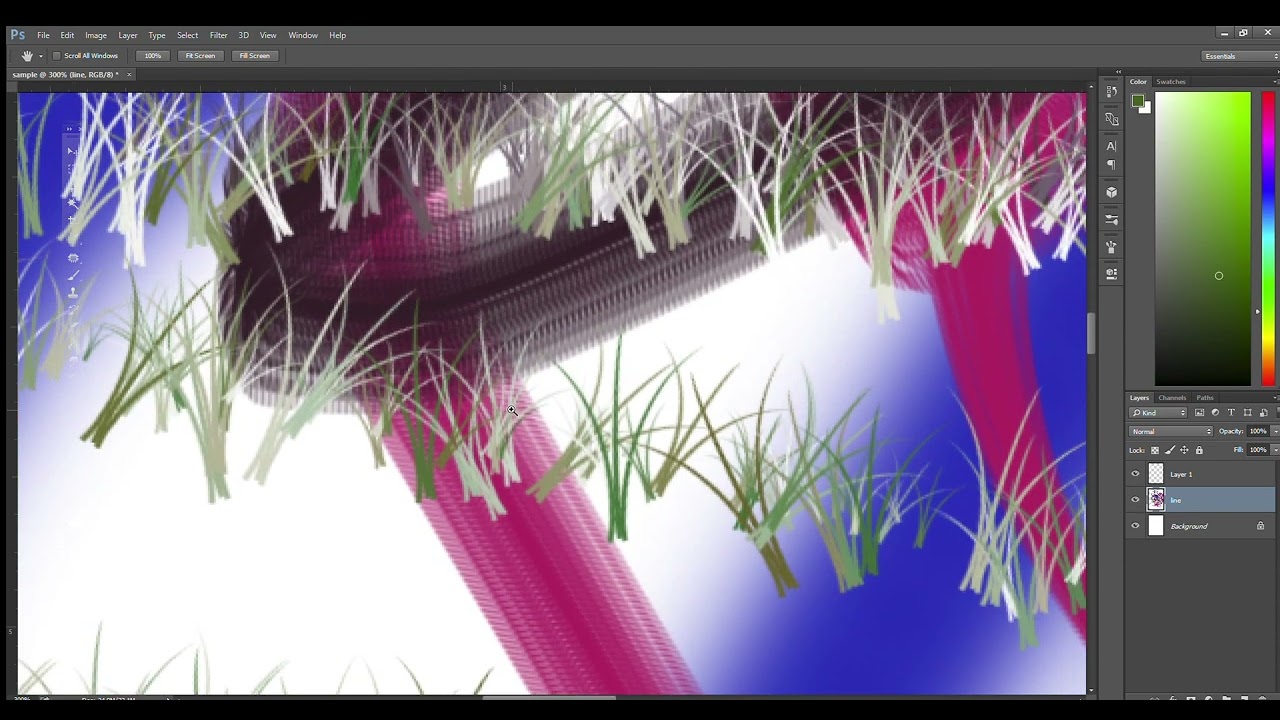Open the Brush Presets panel icon
Viewport: 1280px width, 720px height.
[1111, 219]
